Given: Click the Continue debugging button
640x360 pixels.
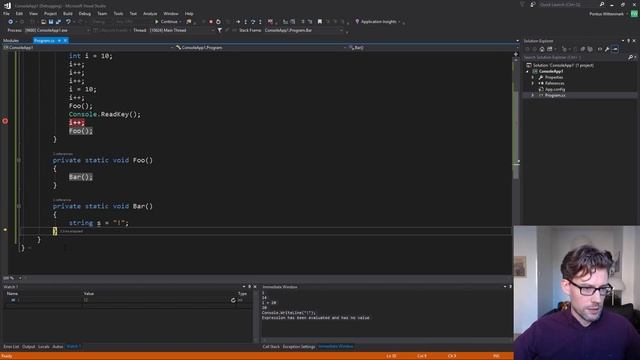Looking at the screenshot, I should (x=166, y=22).
